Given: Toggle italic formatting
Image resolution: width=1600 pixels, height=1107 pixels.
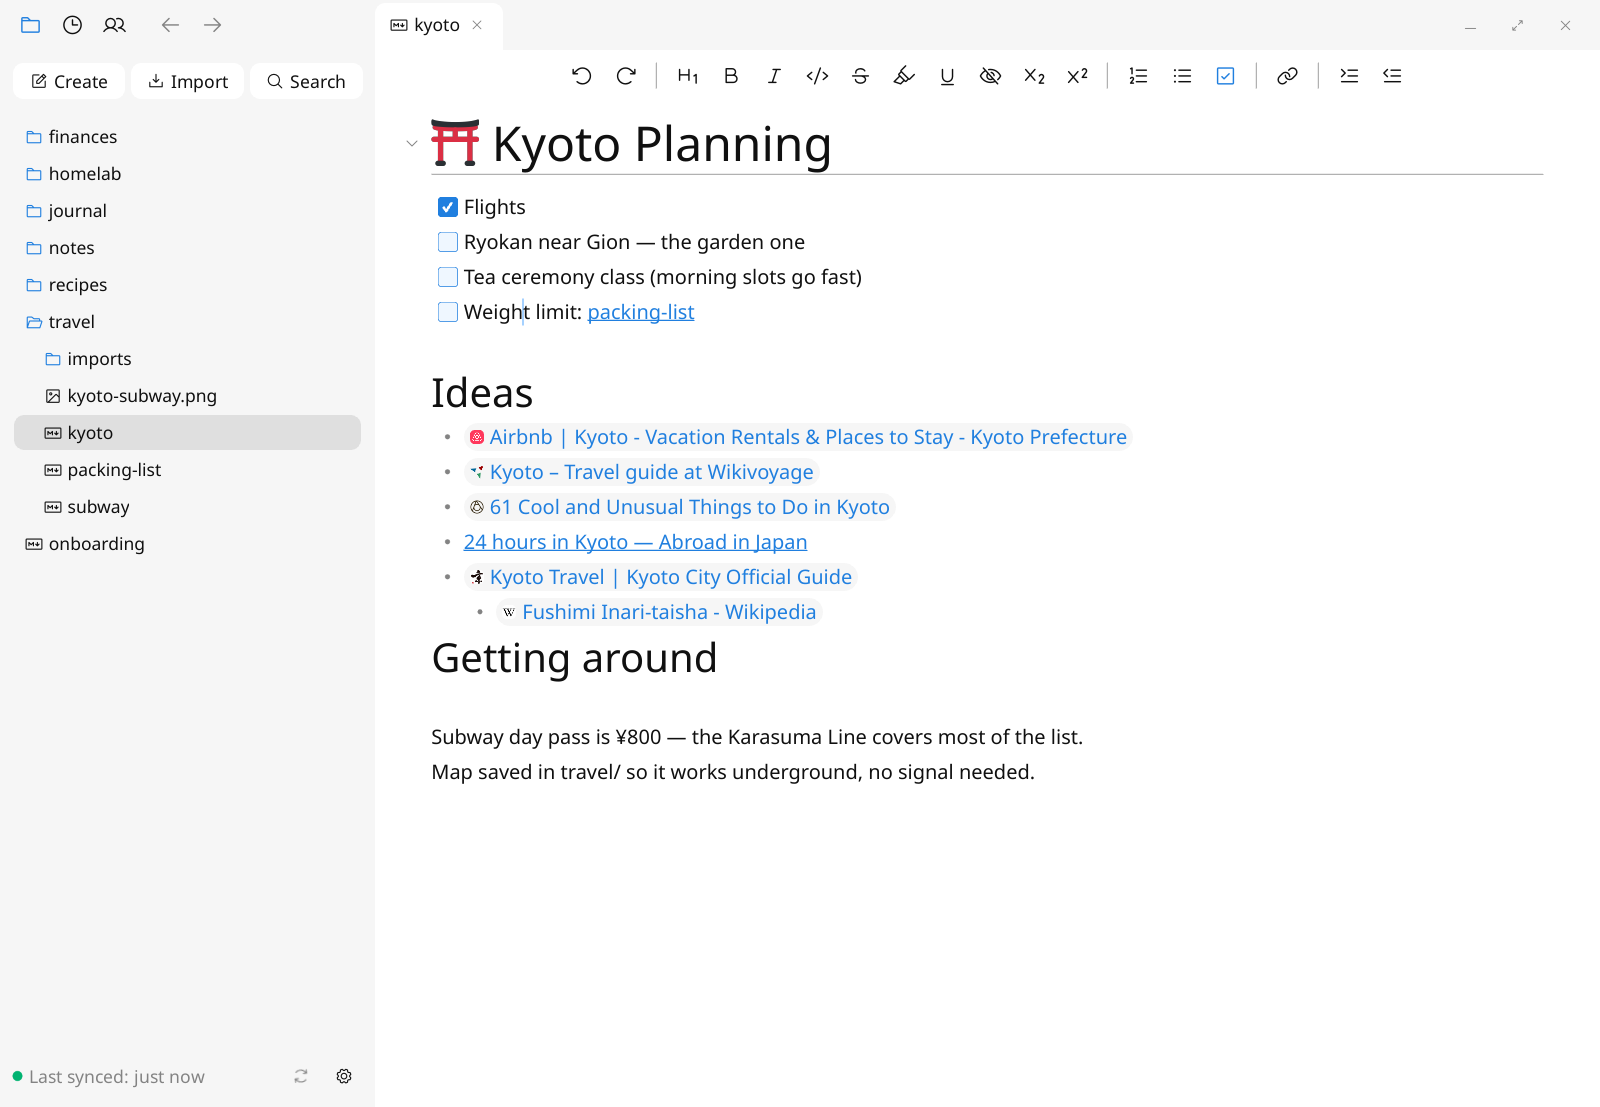Looking at the screenshot, I should (774, 76).
